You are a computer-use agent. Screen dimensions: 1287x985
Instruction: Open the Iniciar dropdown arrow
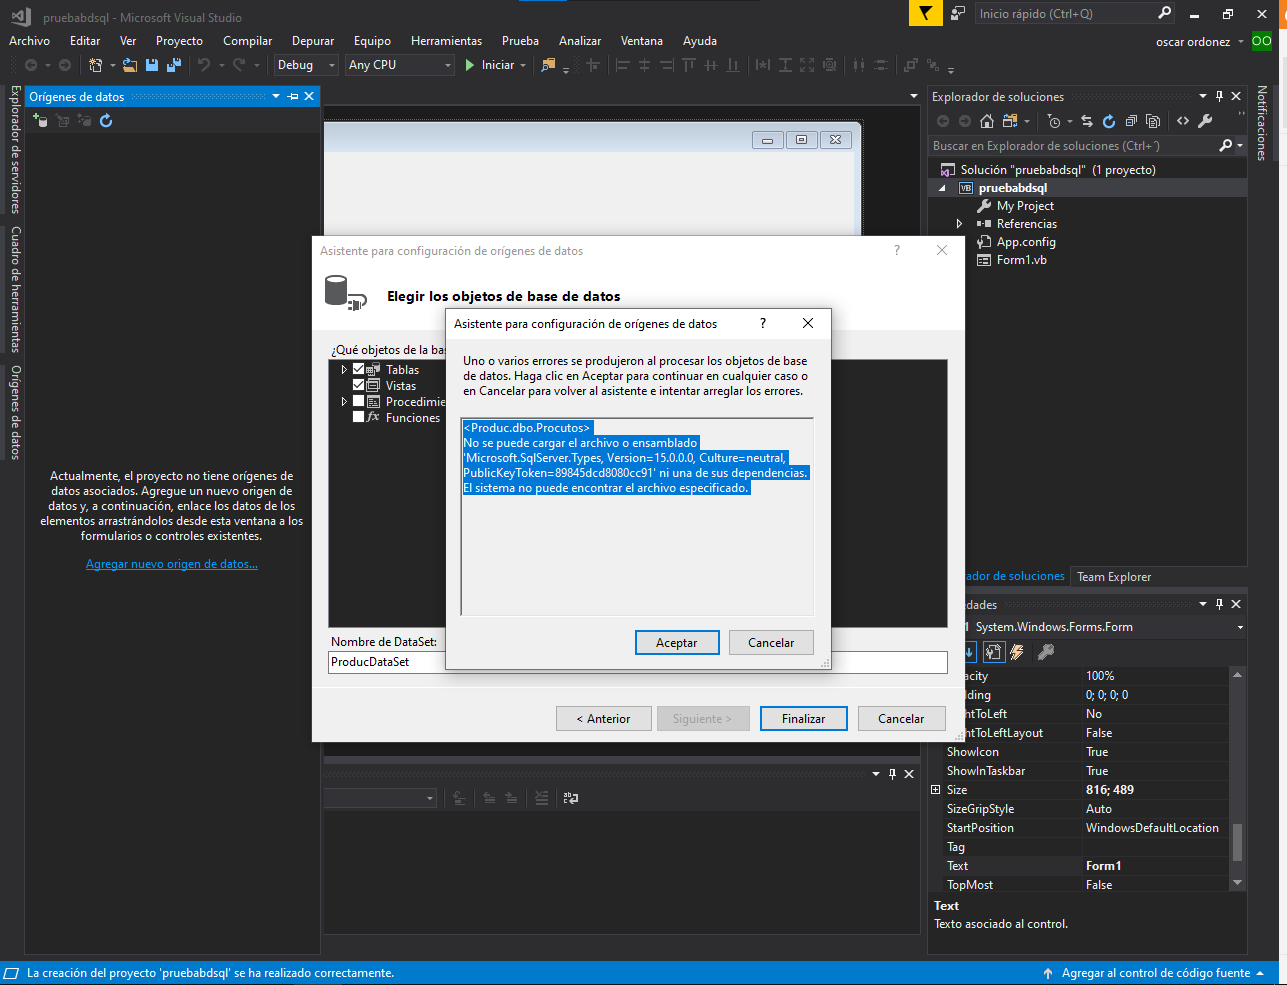523,66
